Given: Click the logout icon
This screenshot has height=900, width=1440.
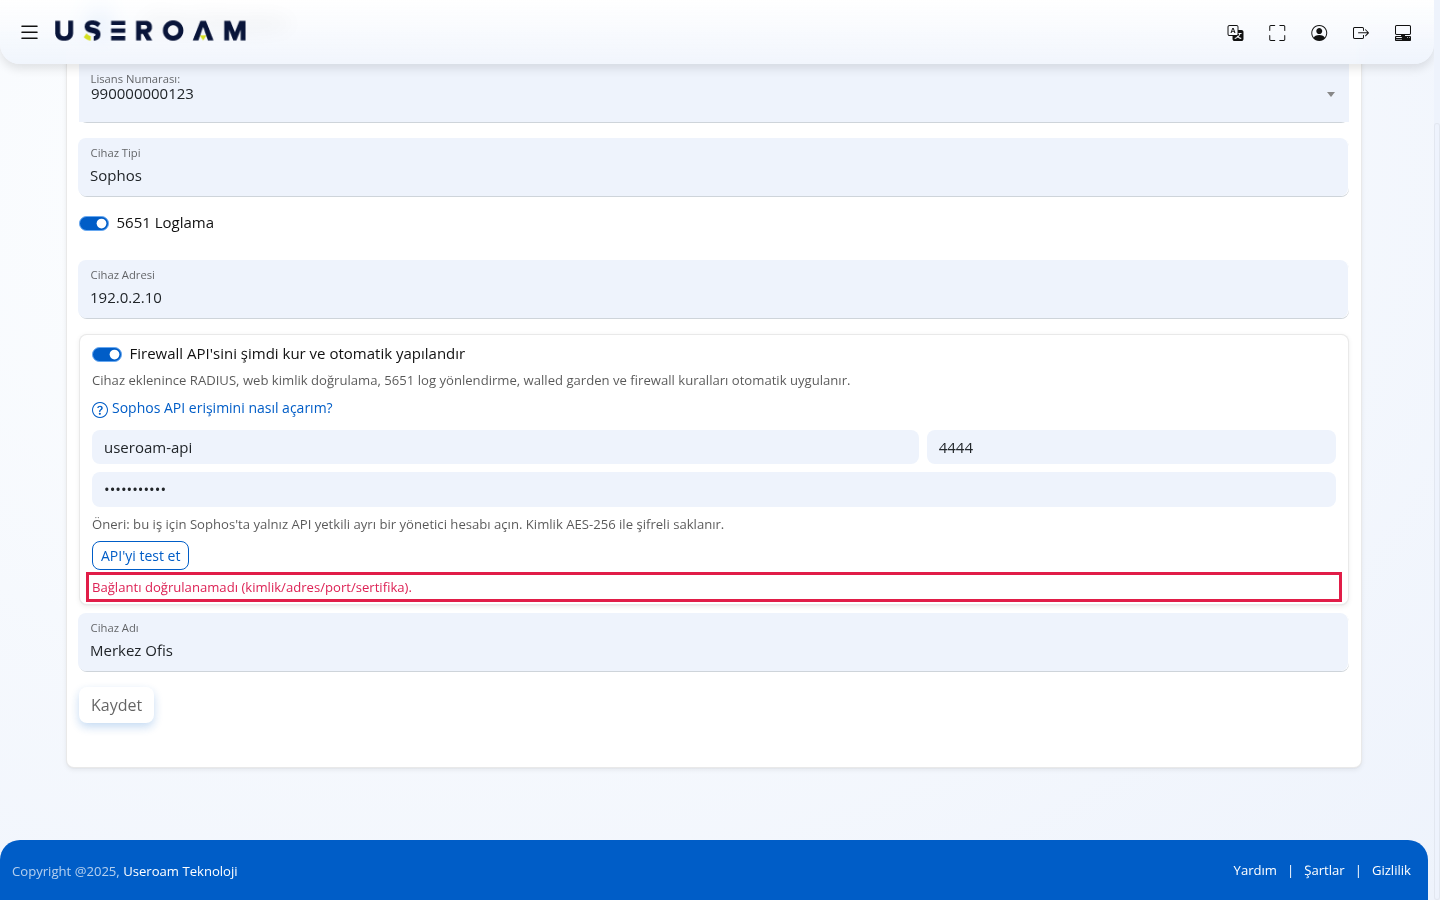Looking at the screenshot, I should (1361, 33).
